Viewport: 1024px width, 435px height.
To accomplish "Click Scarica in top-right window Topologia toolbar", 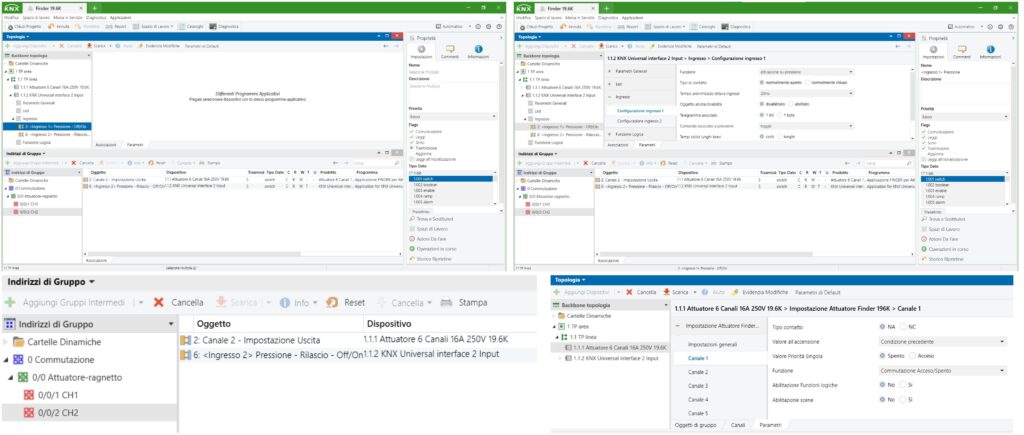I will (608, 46).
